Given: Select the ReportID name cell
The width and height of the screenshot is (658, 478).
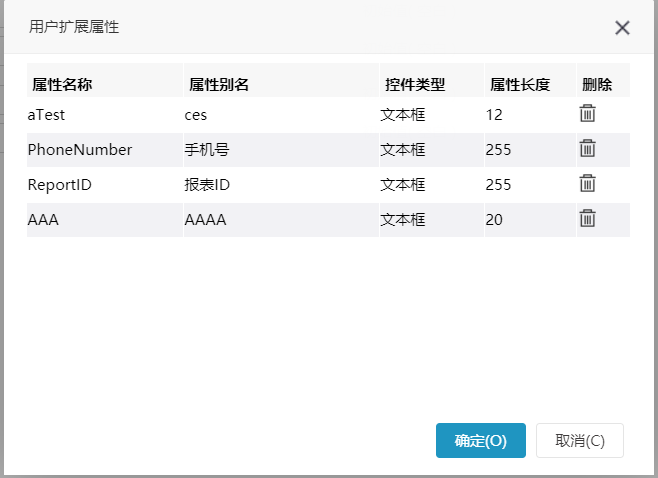Looking at the screenshot, I should coord(105,185).
